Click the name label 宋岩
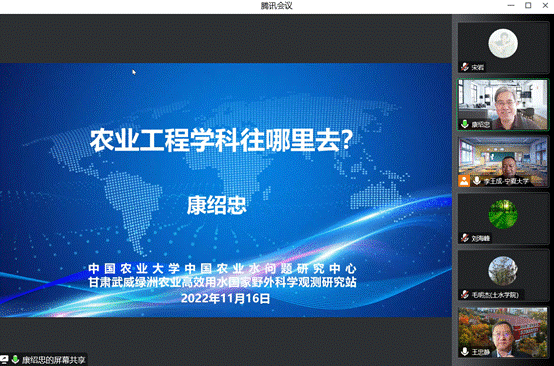The width and height of the screenshot is (554, 366). pos(477,67)
